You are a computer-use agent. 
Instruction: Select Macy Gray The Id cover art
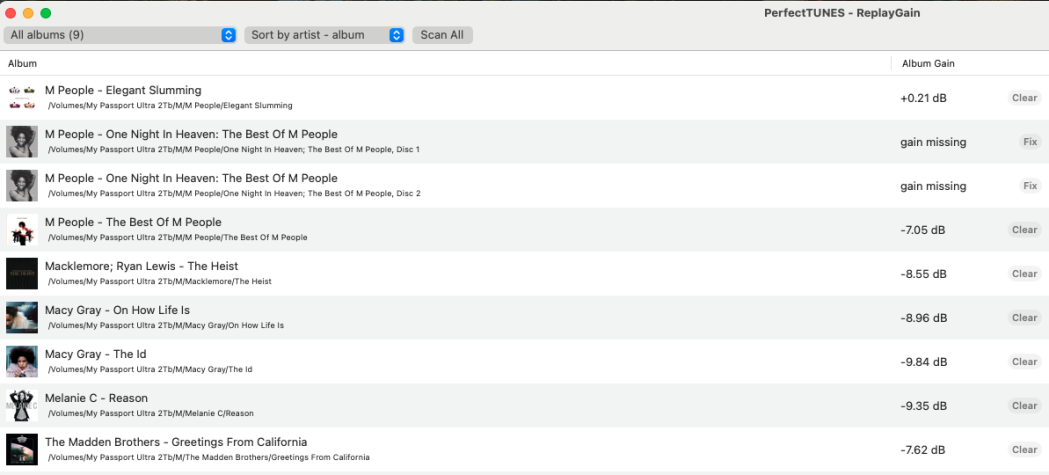[21, 361]
